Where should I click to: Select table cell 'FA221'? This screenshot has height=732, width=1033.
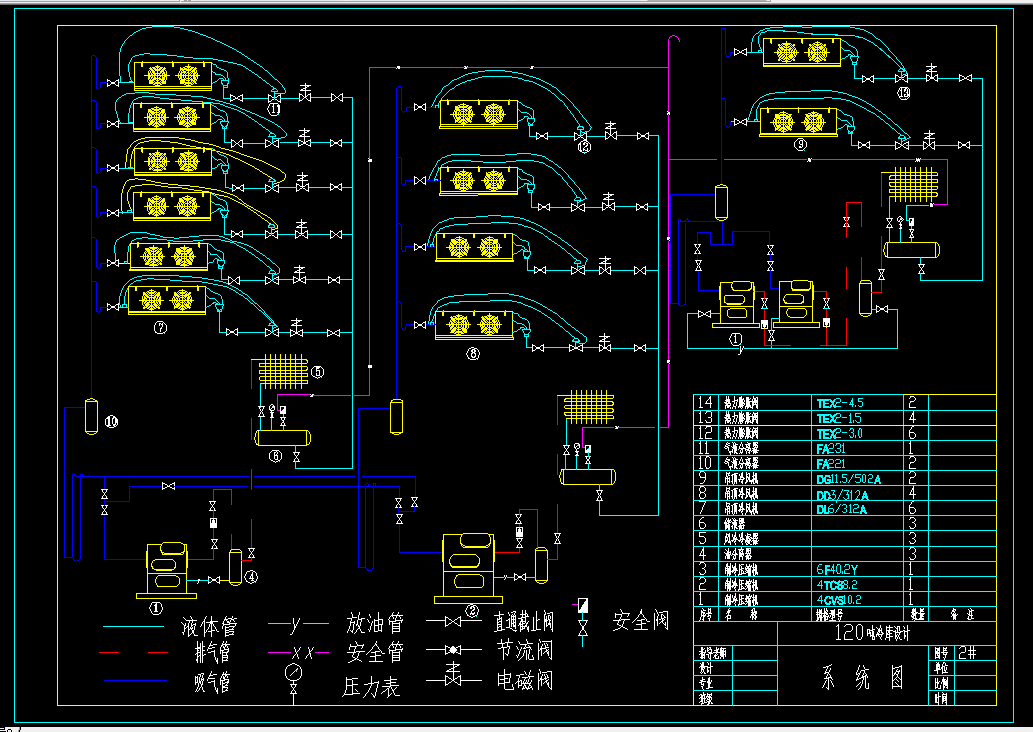[x=831, y=463]
